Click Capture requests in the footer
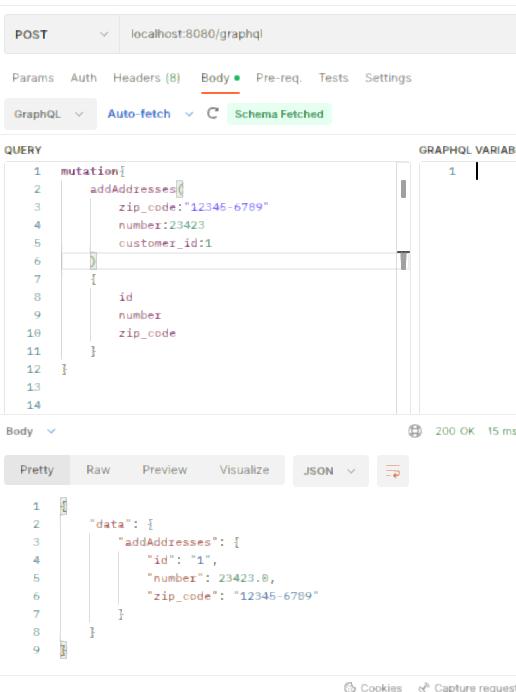Viewport: 516px width, 692px height. 467,687
